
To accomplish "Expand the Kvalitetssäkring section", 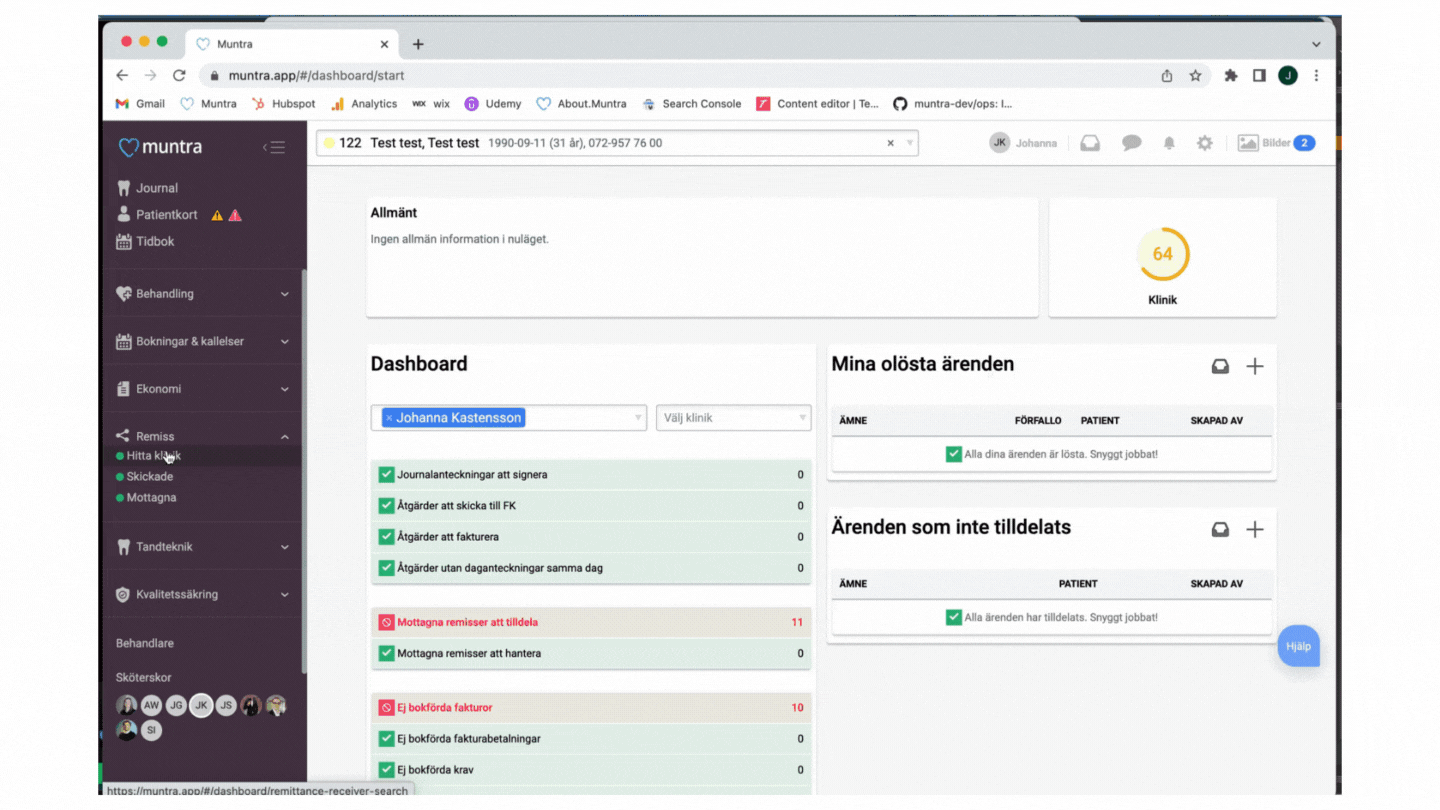I will tap(203, 594).
